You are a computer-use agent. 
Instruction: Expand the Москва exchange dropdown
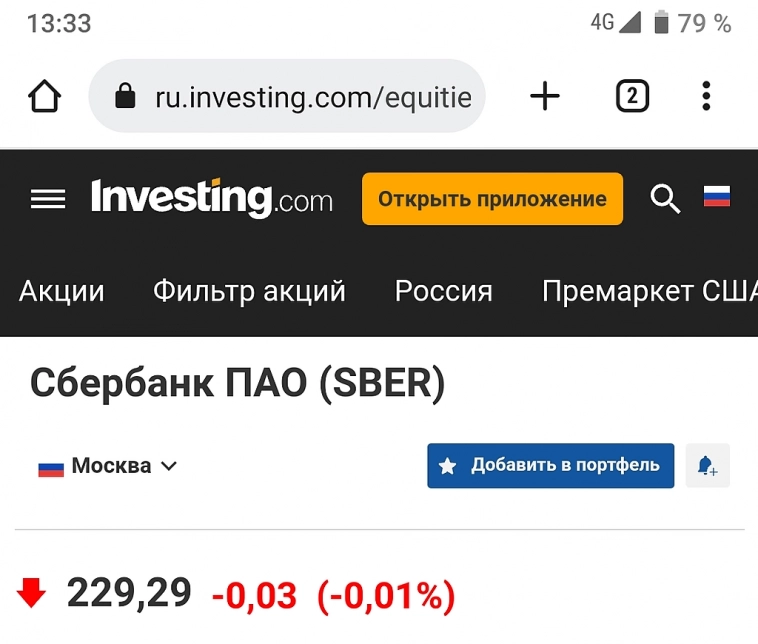point(108,466)
